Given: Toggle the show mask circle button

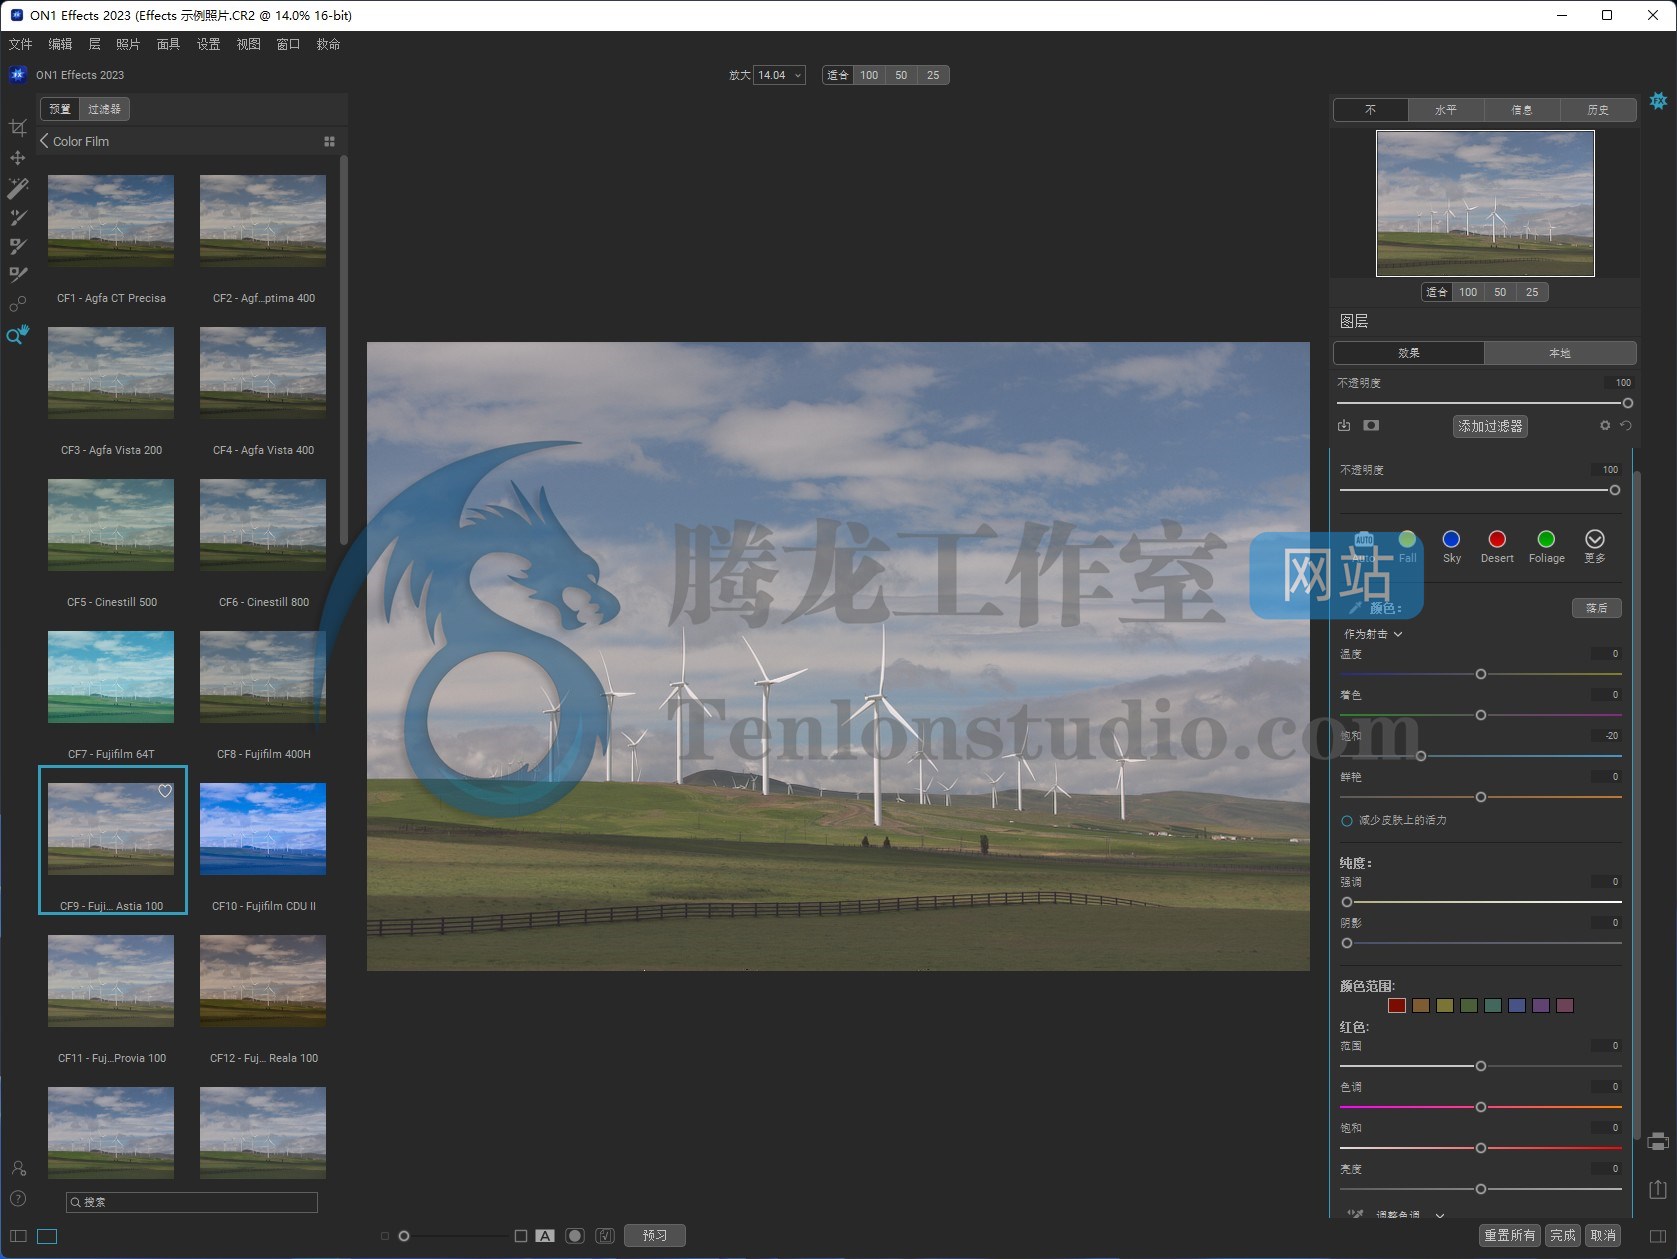Looking at the screenshot, I should point(575,1236).
